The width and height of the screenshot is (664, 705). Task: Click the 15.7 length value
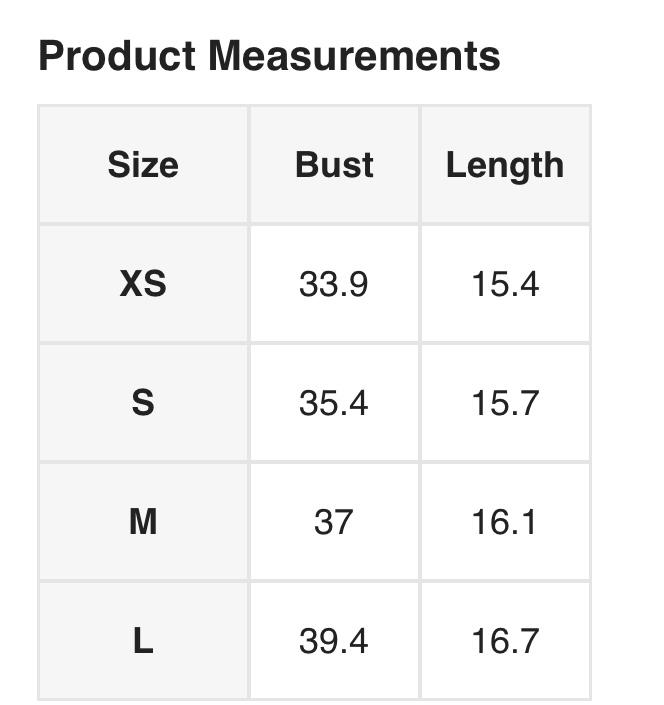pyautogui.click(x=505, y=403)
